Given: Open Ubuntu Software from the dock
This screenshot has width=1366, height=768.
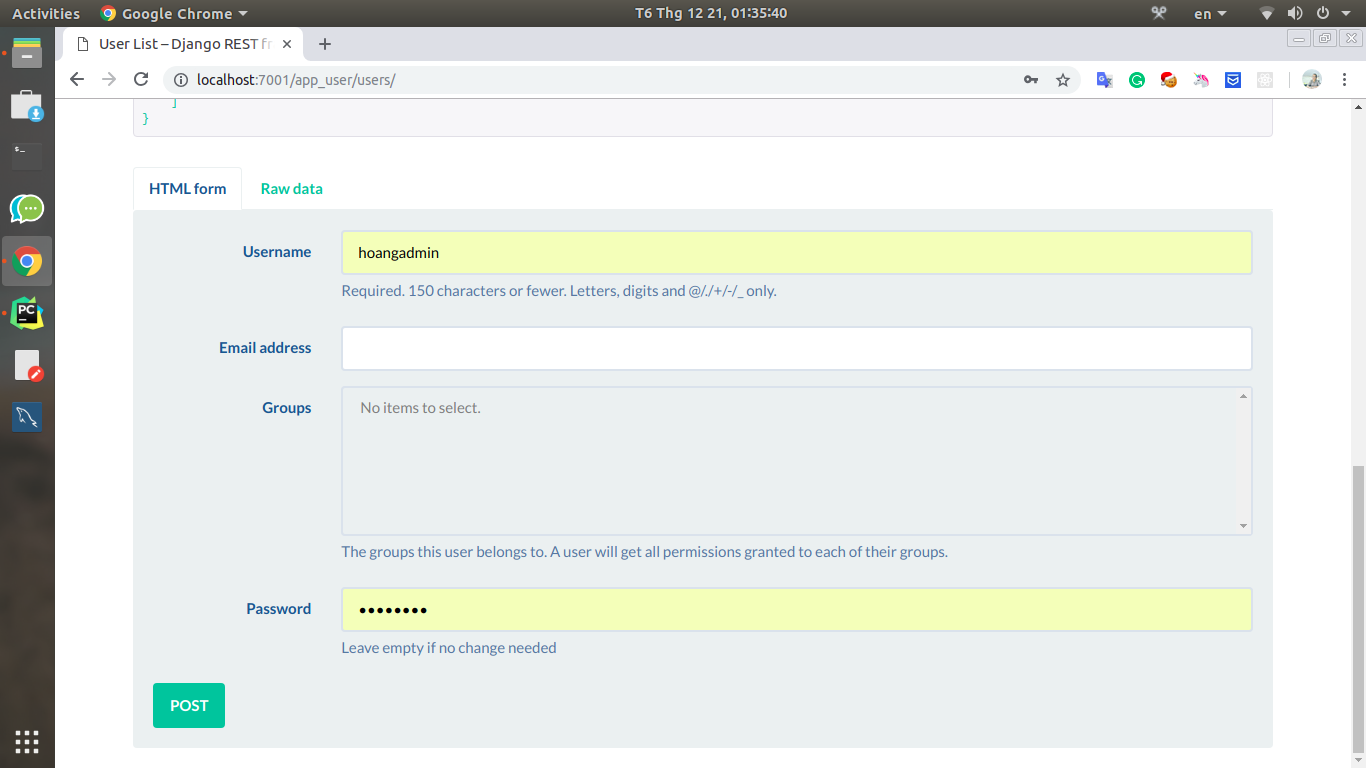Looking at the screenshot, I should click(27, 104).
